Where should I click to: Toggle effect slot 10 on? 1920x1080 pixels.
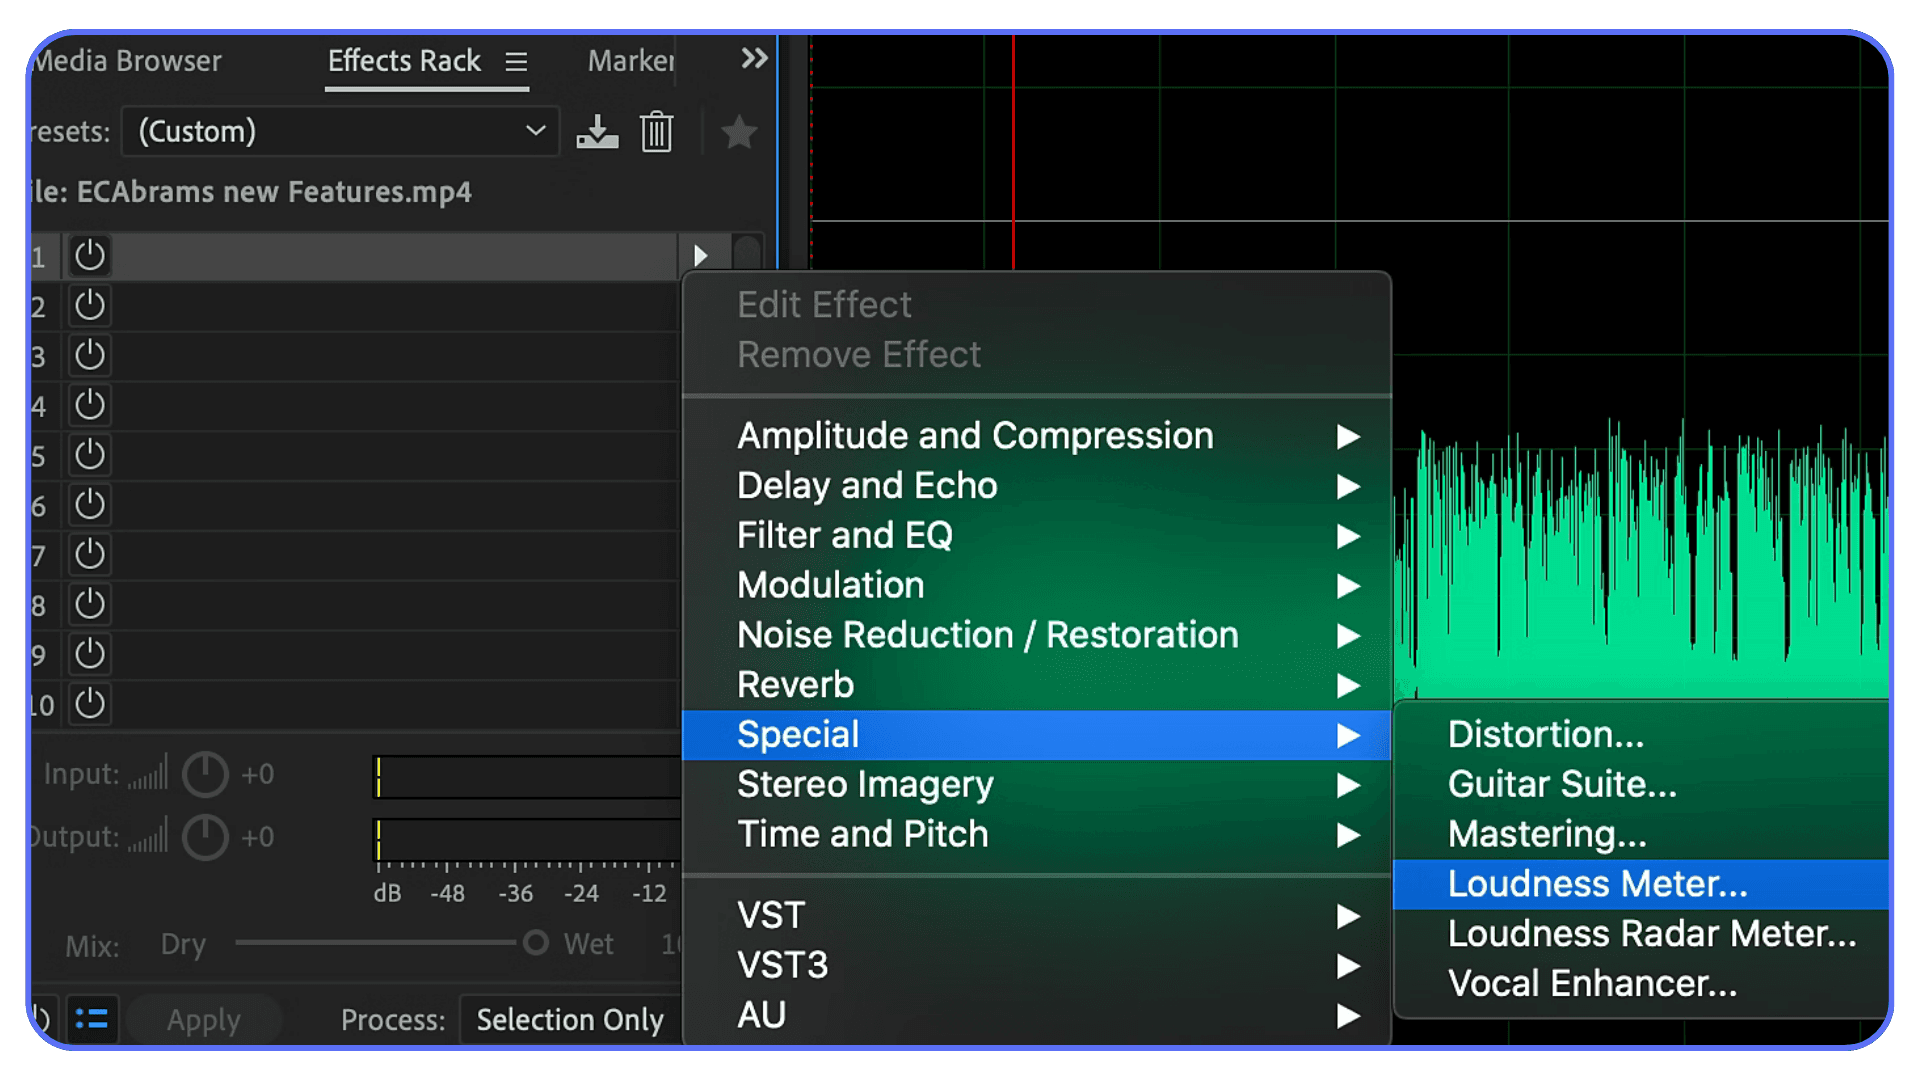coord(88,704)
